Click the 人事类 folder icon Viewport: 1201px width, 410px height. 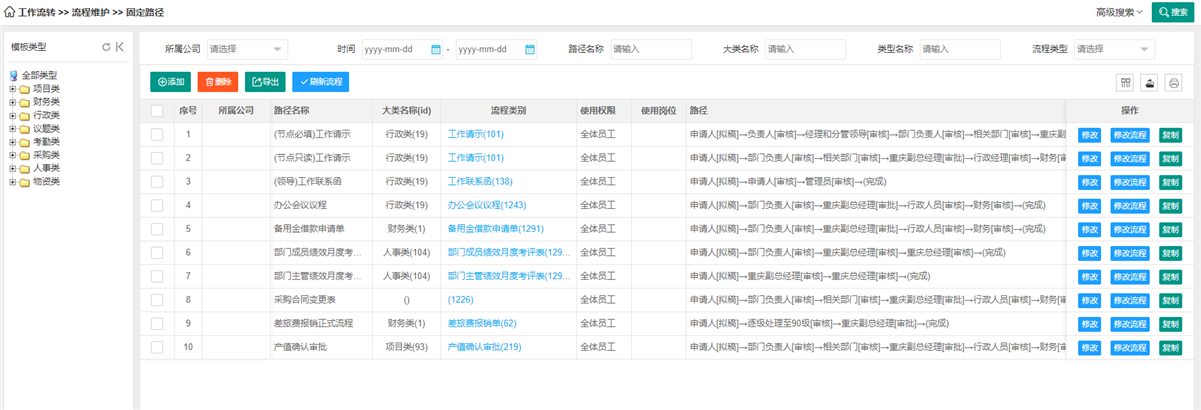pos(24,168)
